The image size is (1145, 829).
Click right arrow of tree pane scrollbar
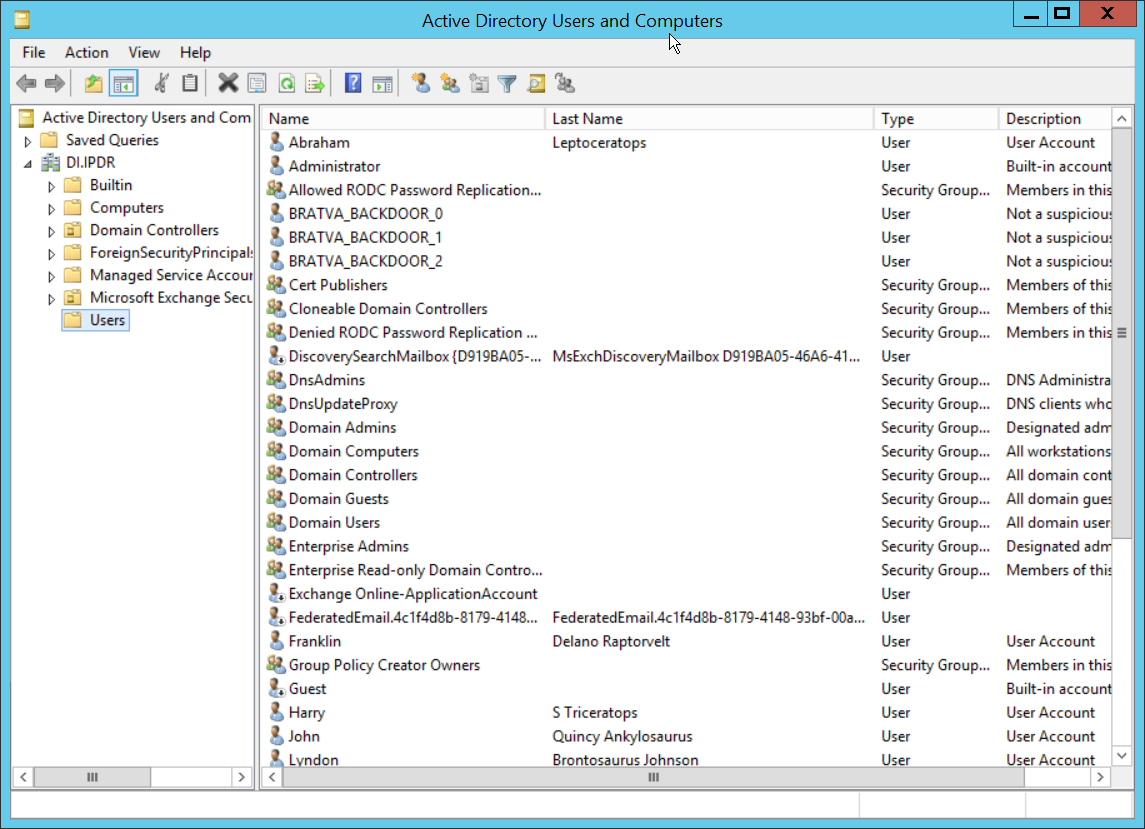242,777
